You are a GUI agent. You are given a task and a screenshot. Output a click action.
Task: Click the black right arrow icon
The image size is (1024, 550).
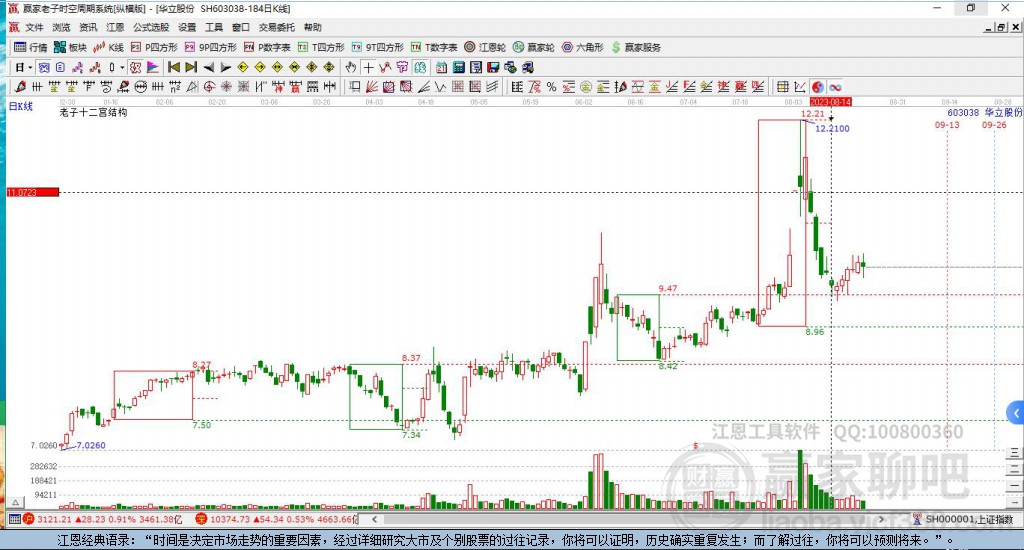(225, 67)
